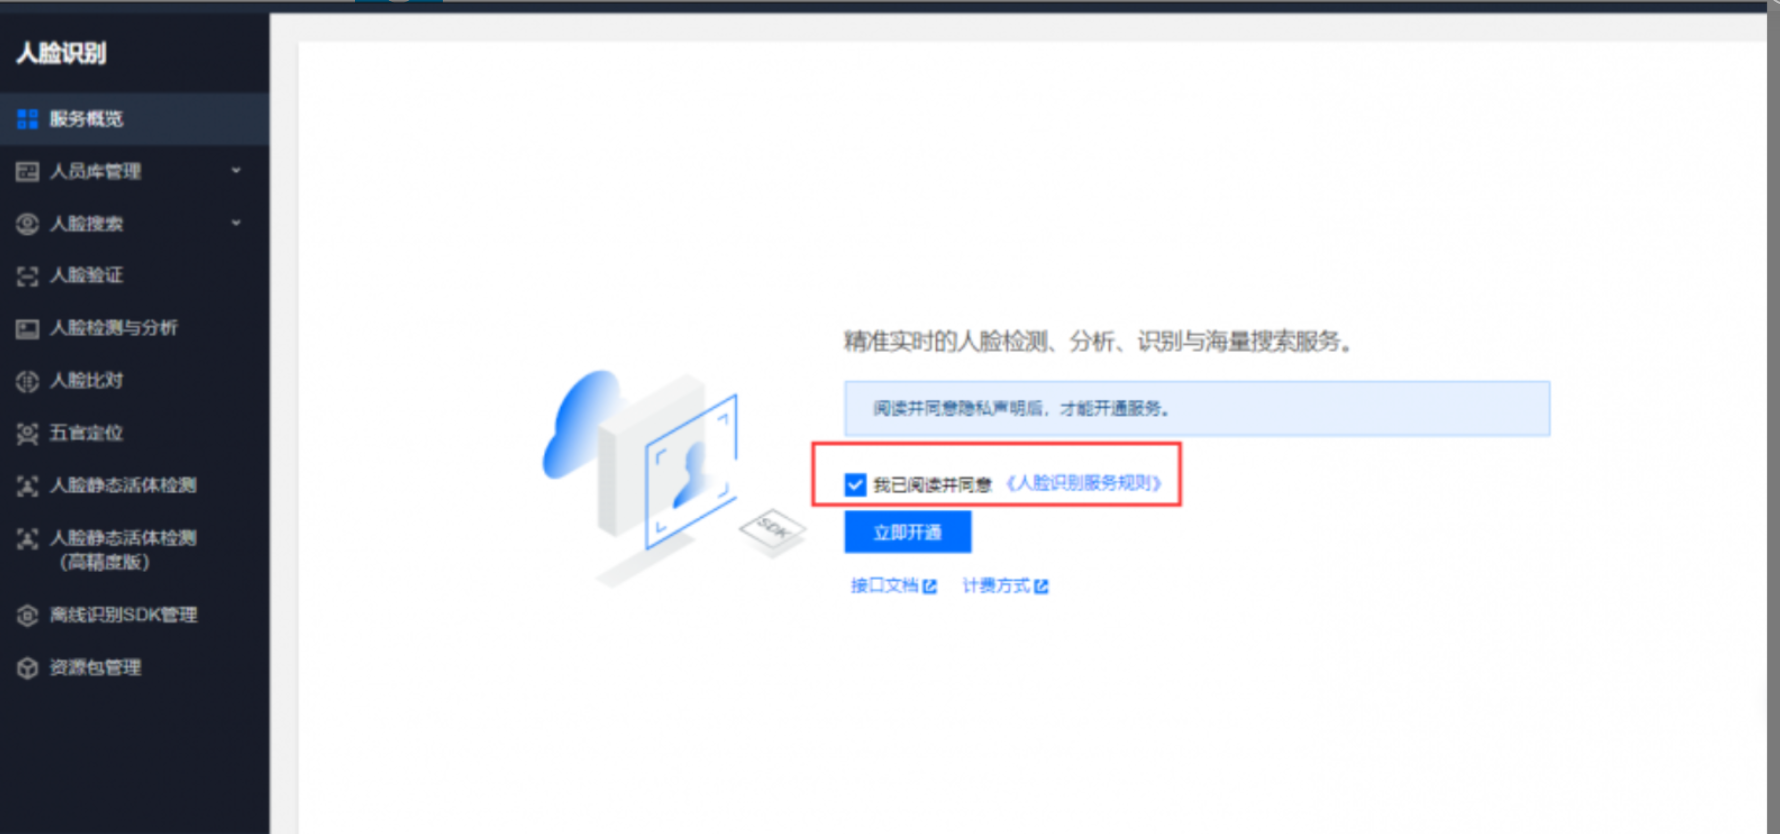The width and height of the screenshot is (1780, 834).
Task: Click the 服务概览 grid icon
Action: click(x=28, y=119)
